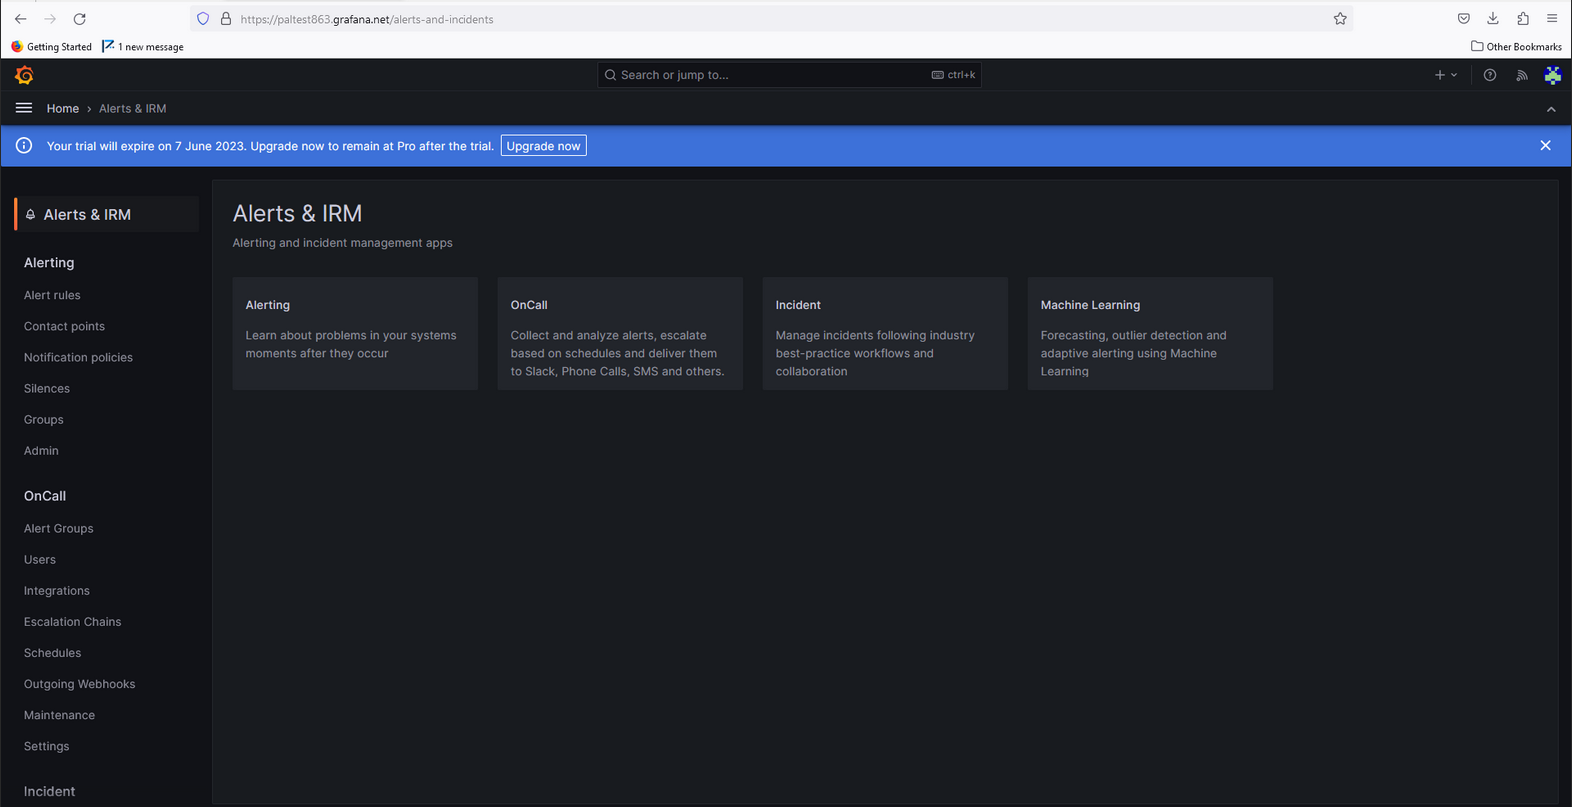Click the Upgrade now button

[x=543, y=146]
